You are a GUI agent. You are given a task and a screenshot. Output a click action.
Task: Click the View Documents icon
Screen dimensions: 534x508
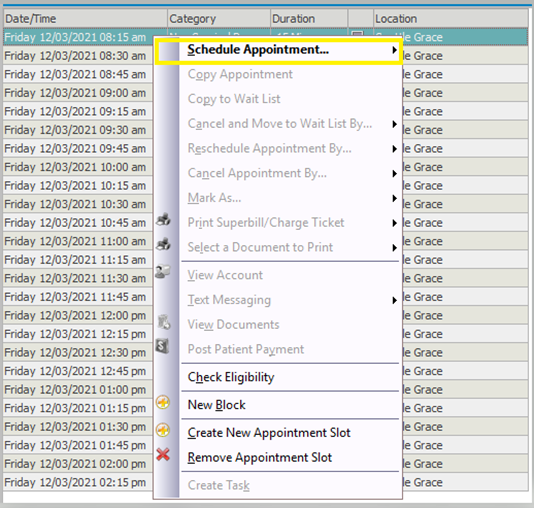coord(164,322)
